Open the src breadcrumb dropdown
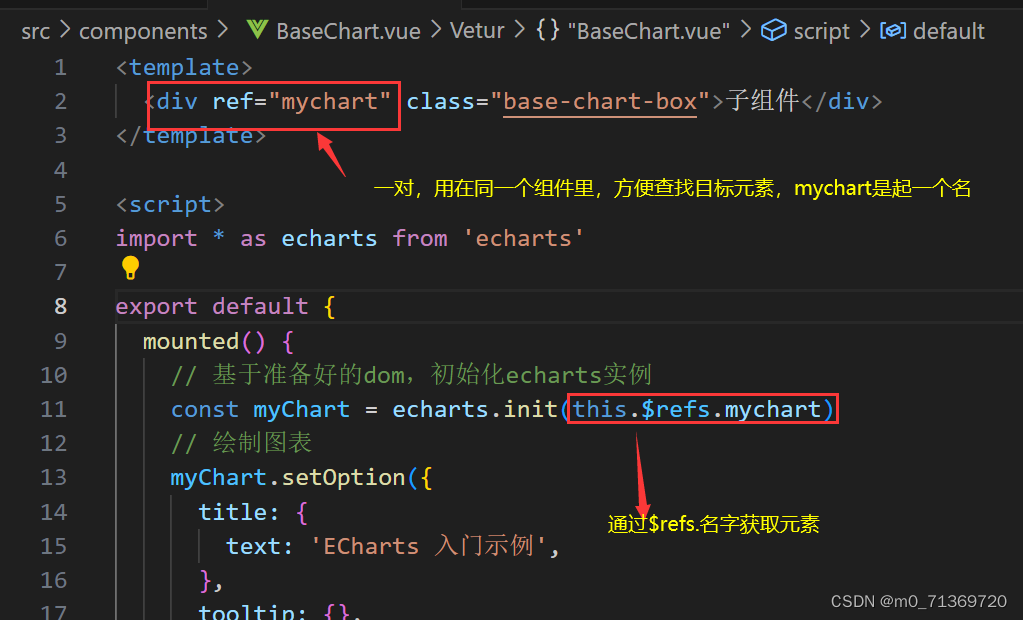 tap(36, 30)
